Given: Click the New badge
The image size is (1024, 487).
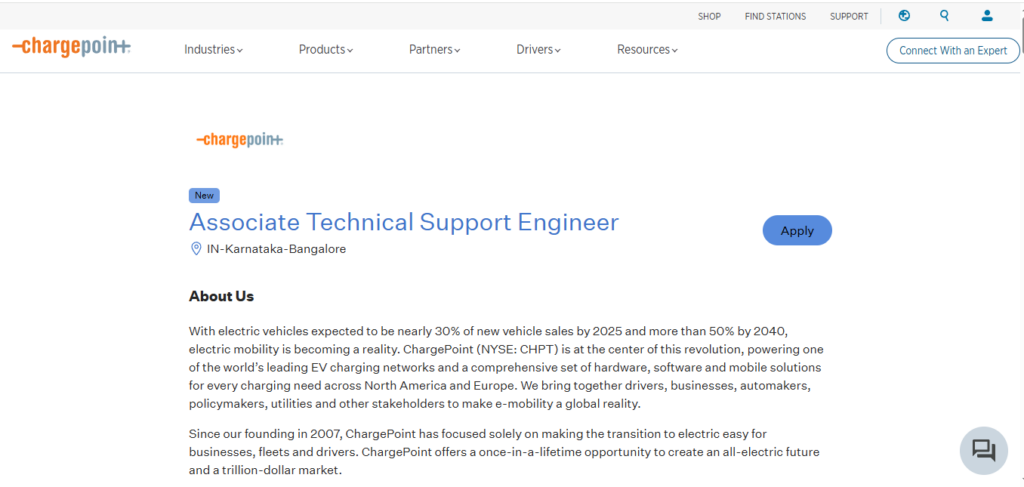Looking at the screenshot, I should click(204, 195).
